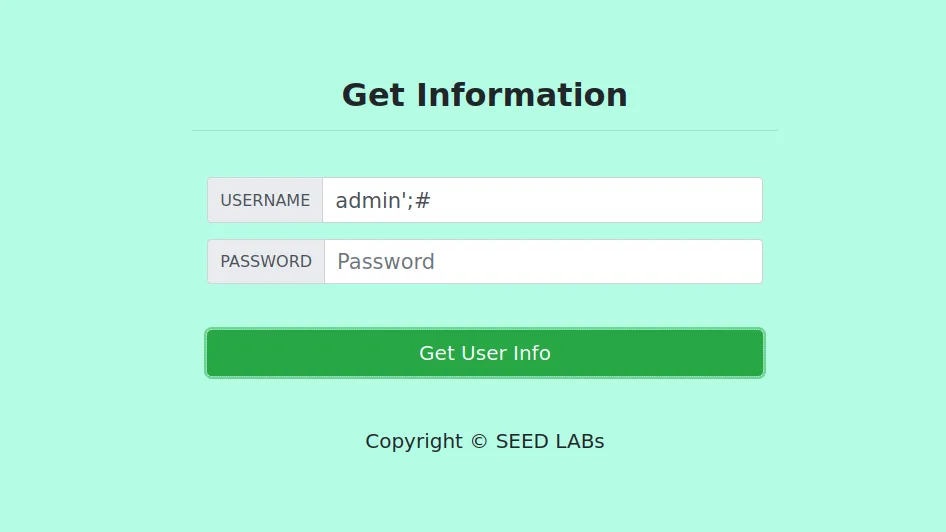Click the divider line under the heading
This screenshot has width=946, height=532.
[484, 130]
